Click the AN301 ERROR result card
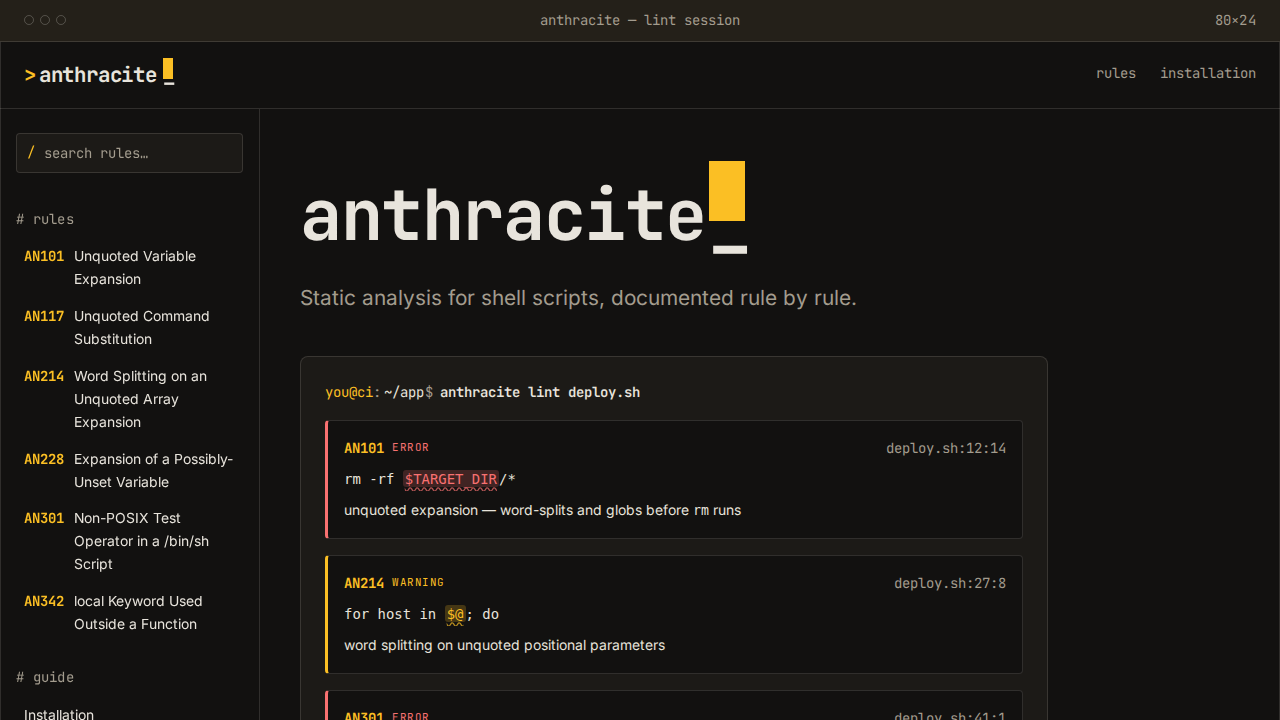The width and height of the screenshot is (1280, 720). [674, 706]
